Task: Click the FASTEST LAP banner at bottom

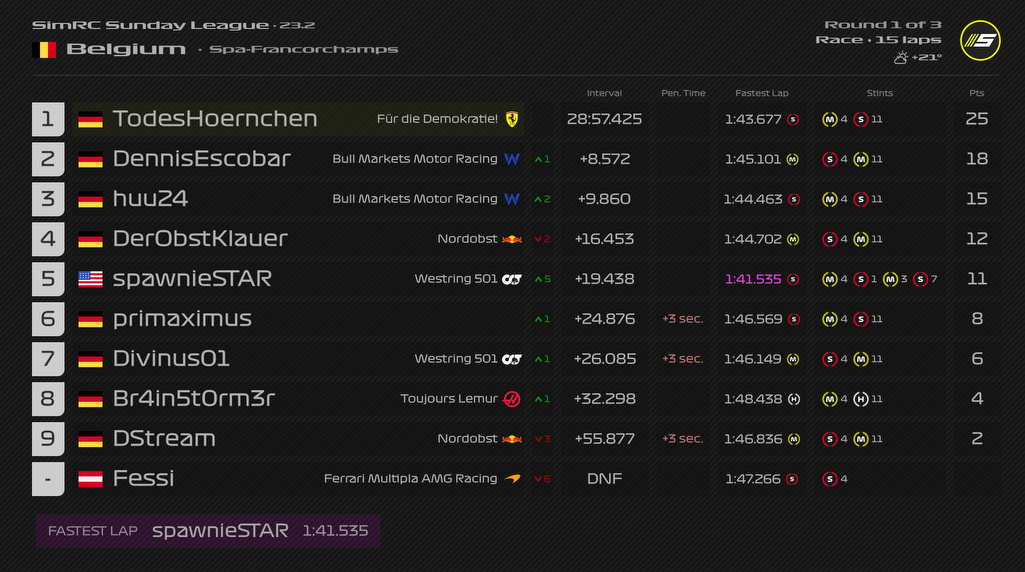Action: 208,531
